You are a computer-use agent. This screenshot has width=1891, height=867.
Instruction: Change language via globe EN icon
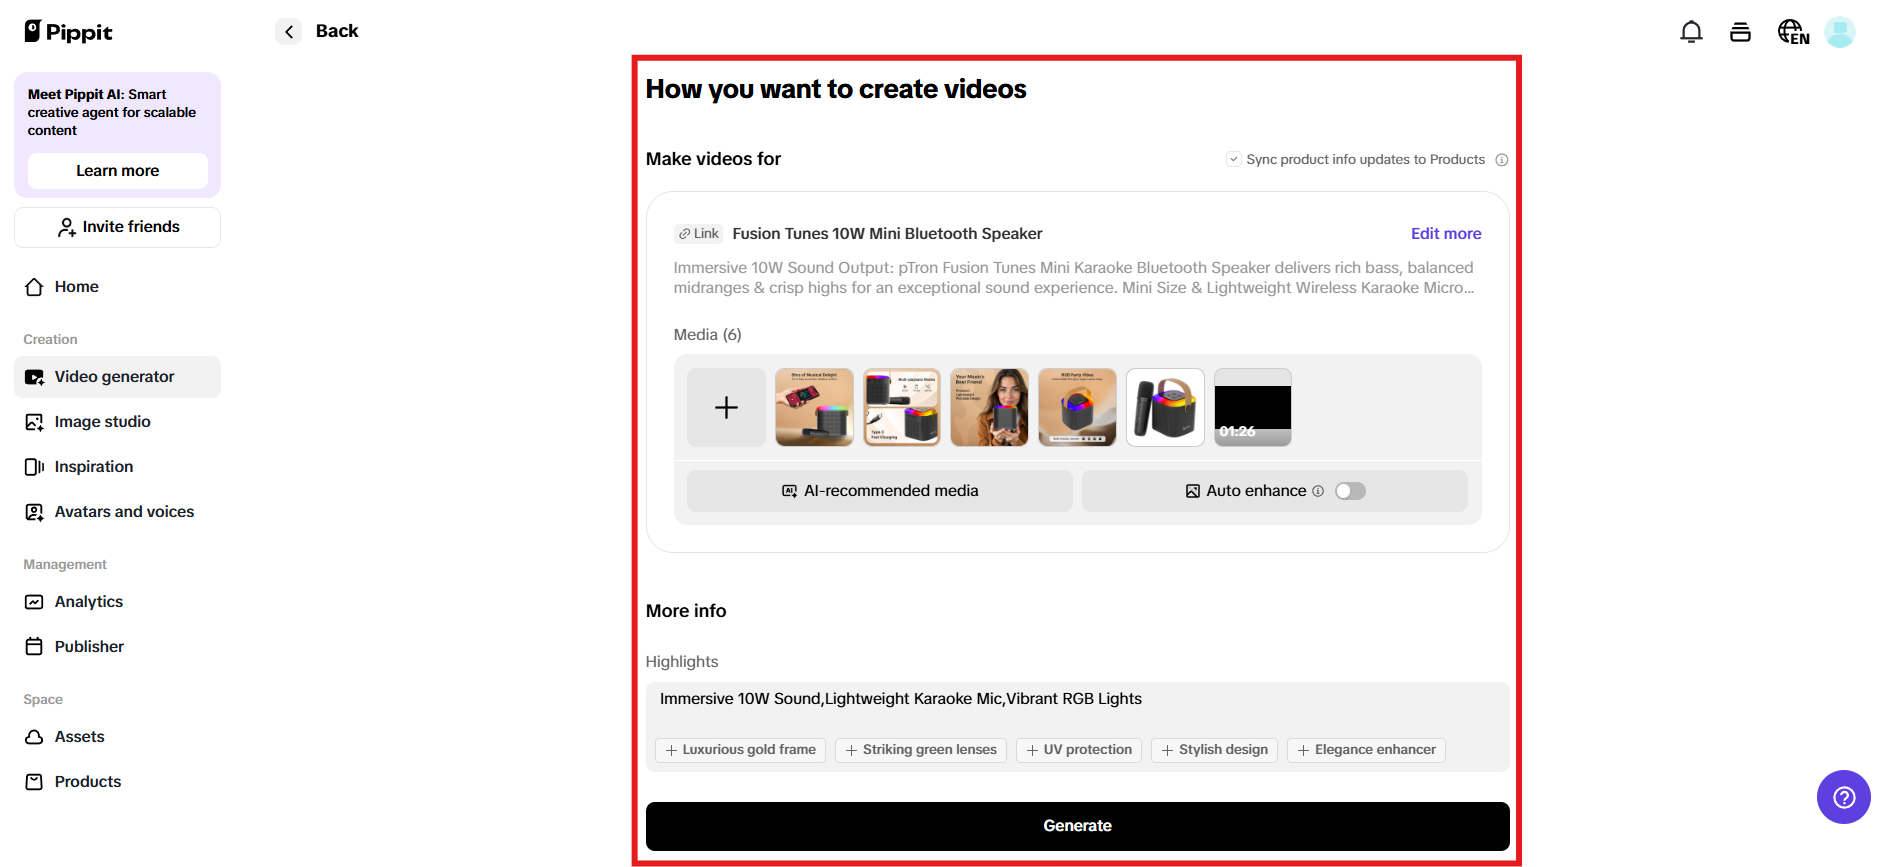point(1793,32)
